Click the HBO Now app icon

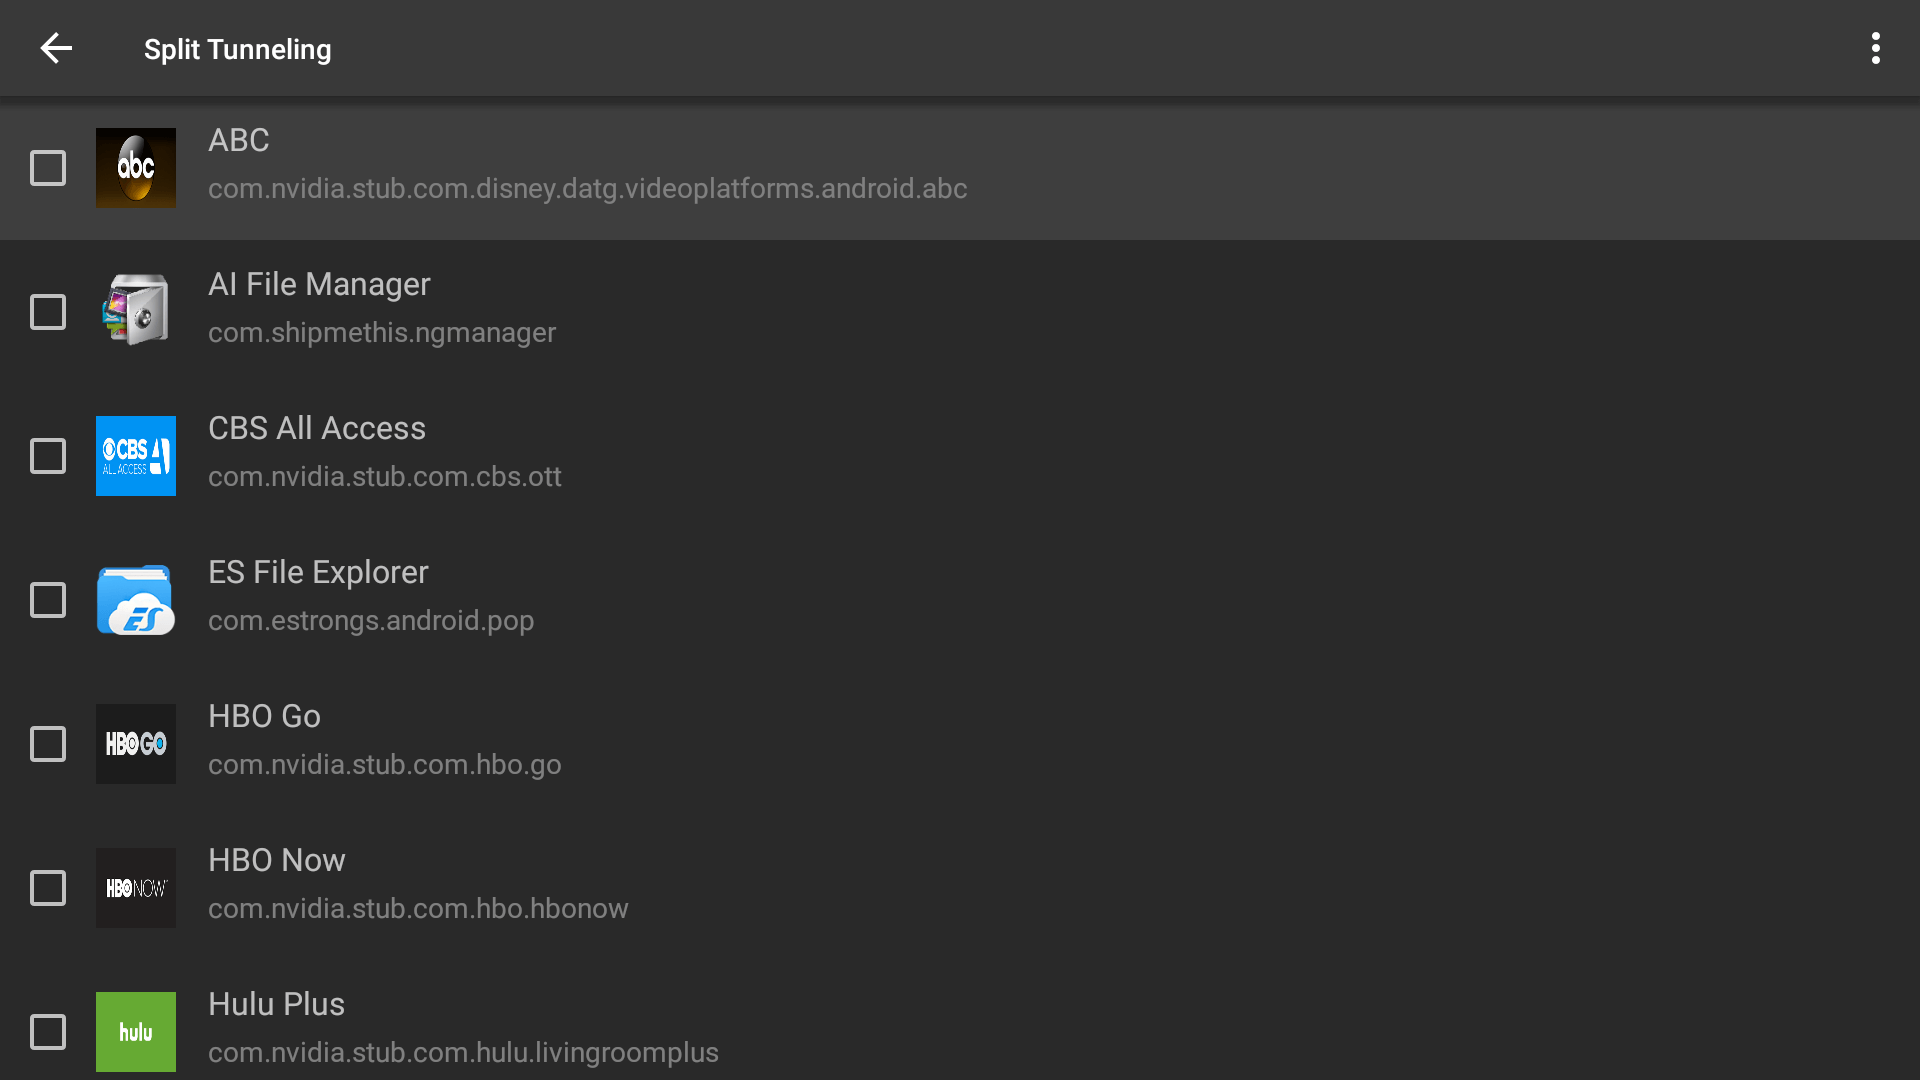(136, 888)
